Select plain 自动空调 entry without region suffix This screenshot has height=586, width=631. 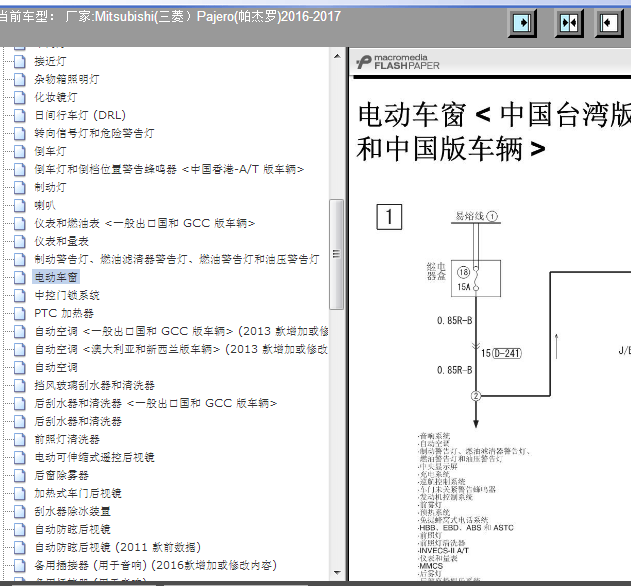56,367
